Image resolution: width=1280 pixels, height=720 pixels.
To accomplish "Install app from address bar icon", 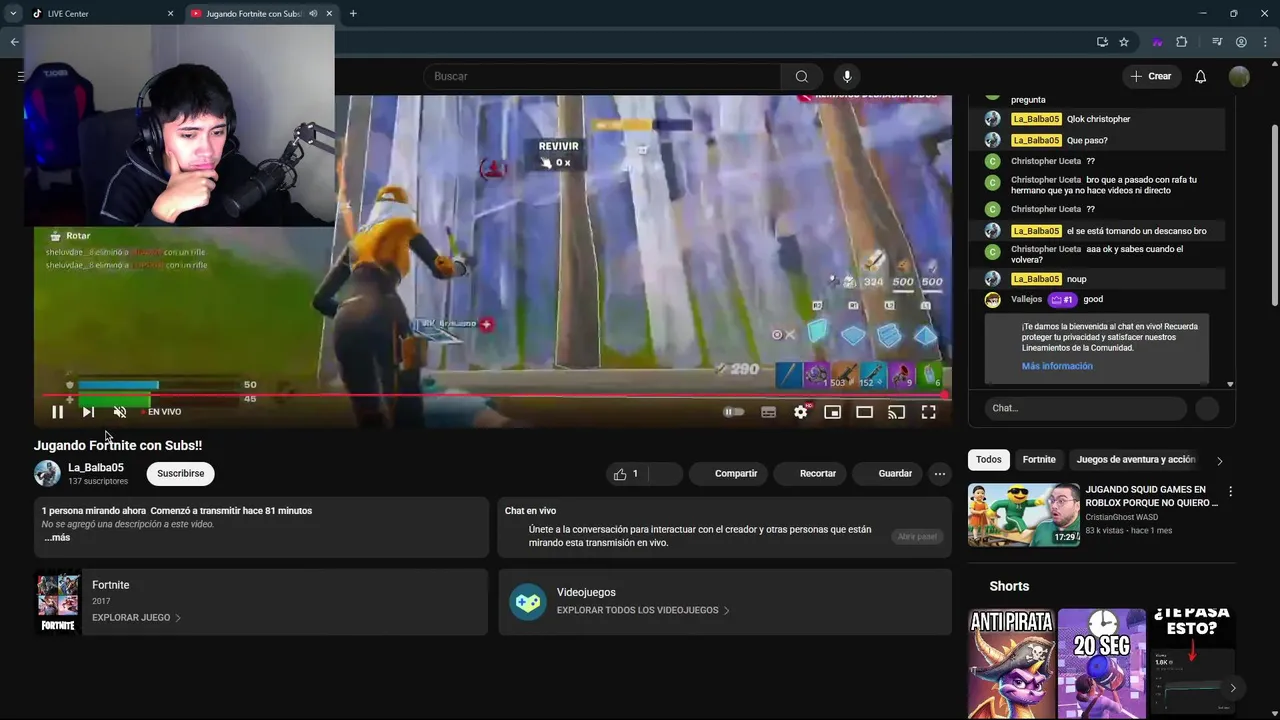I will click(1102, 42).
